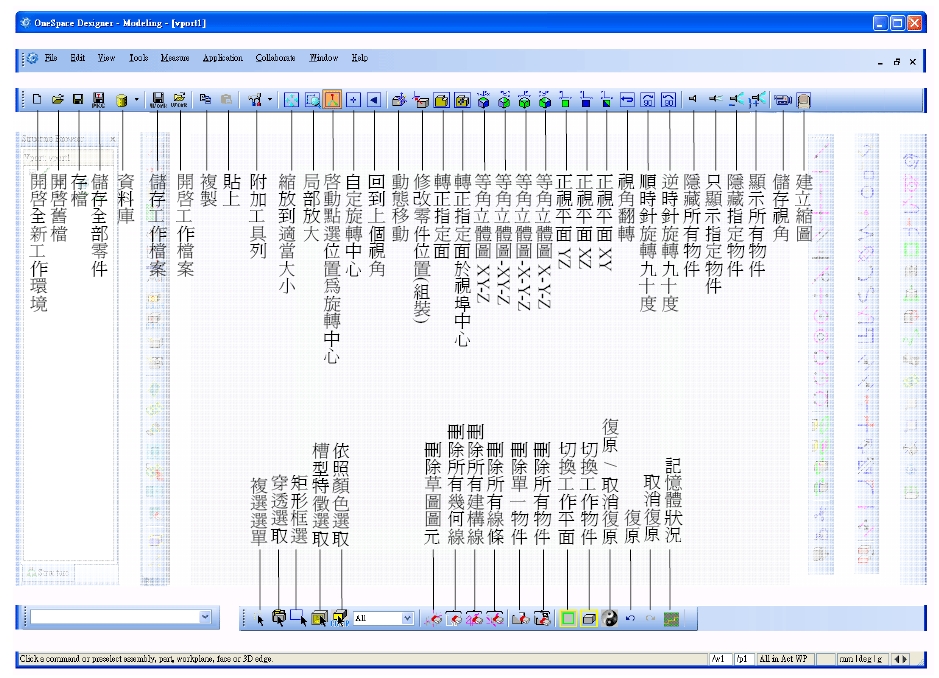Open the Application menu
Image resolution: width=939 pixels, height=678 pixels.
pos(223,58)
